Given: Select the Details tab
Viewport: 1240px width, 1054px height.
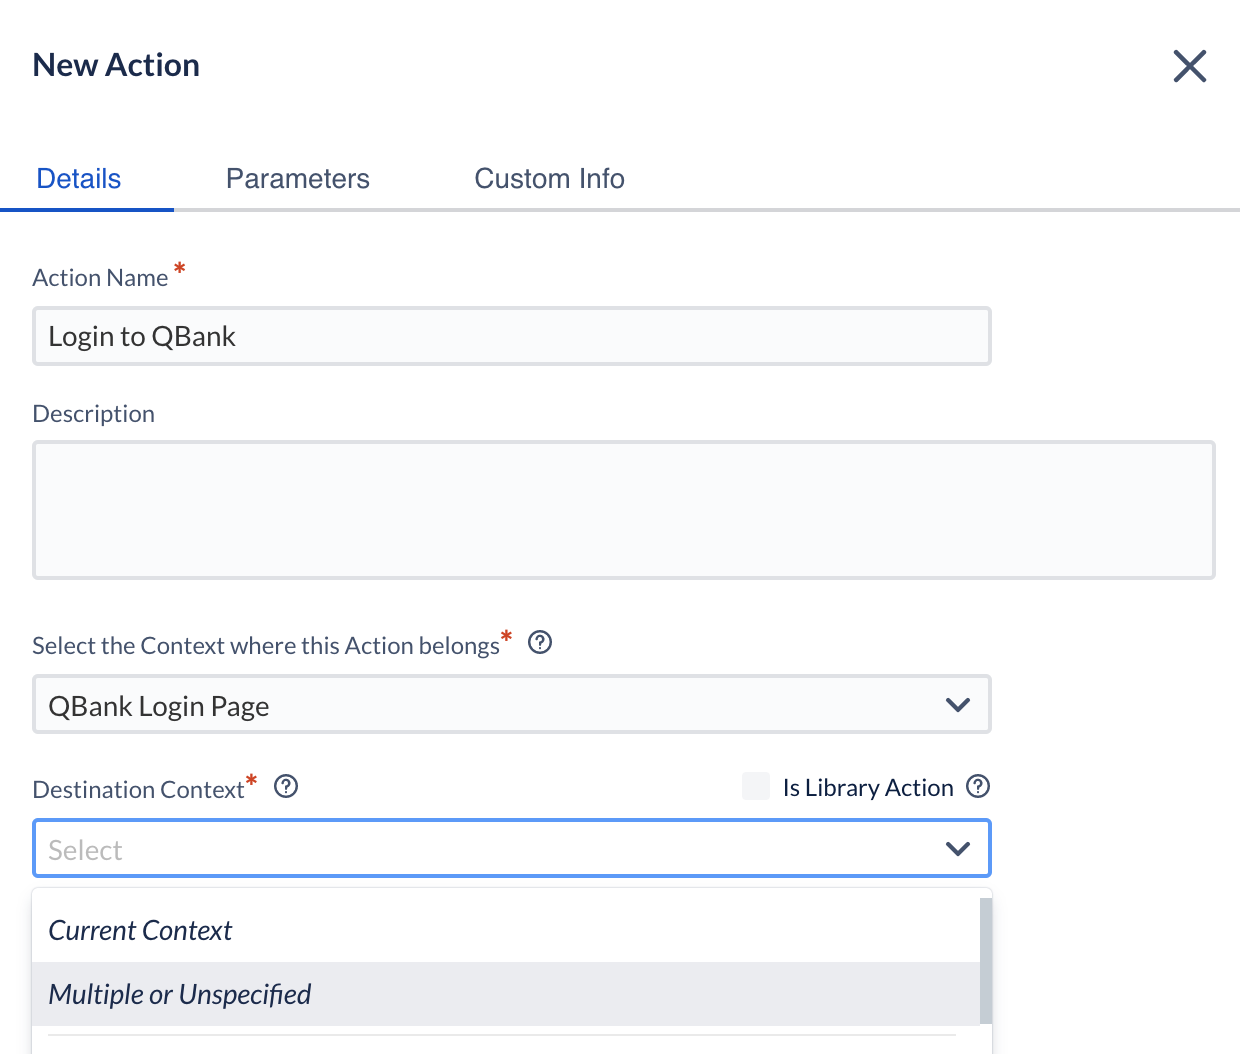Looking at the screenshot, I should (x=79, y=179).
